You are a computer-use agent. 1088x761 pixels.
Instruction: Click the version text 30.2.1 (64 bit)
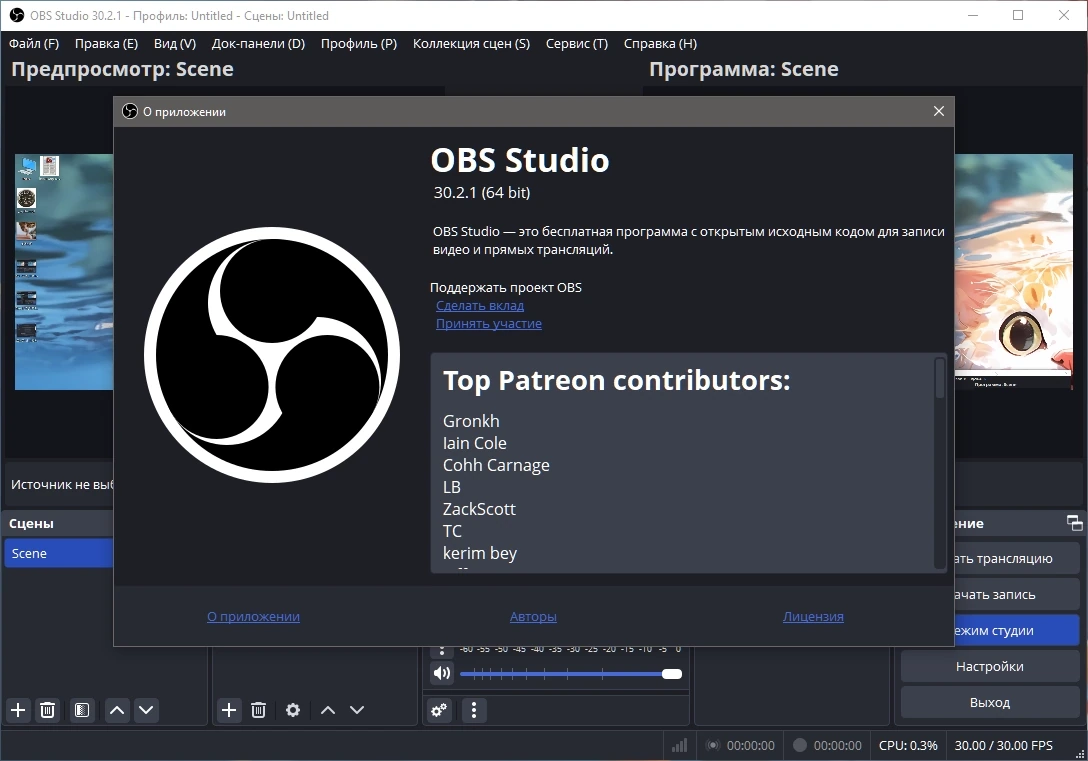(482, 193)
